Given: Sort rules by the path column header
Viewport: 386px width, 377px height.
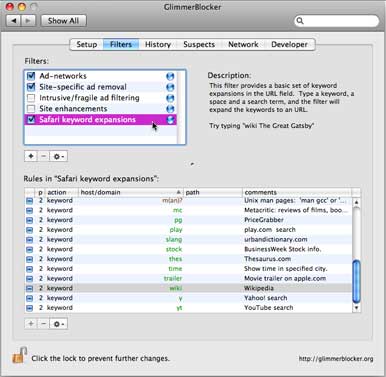Looking at the screenshot, I should pos(213,192).
